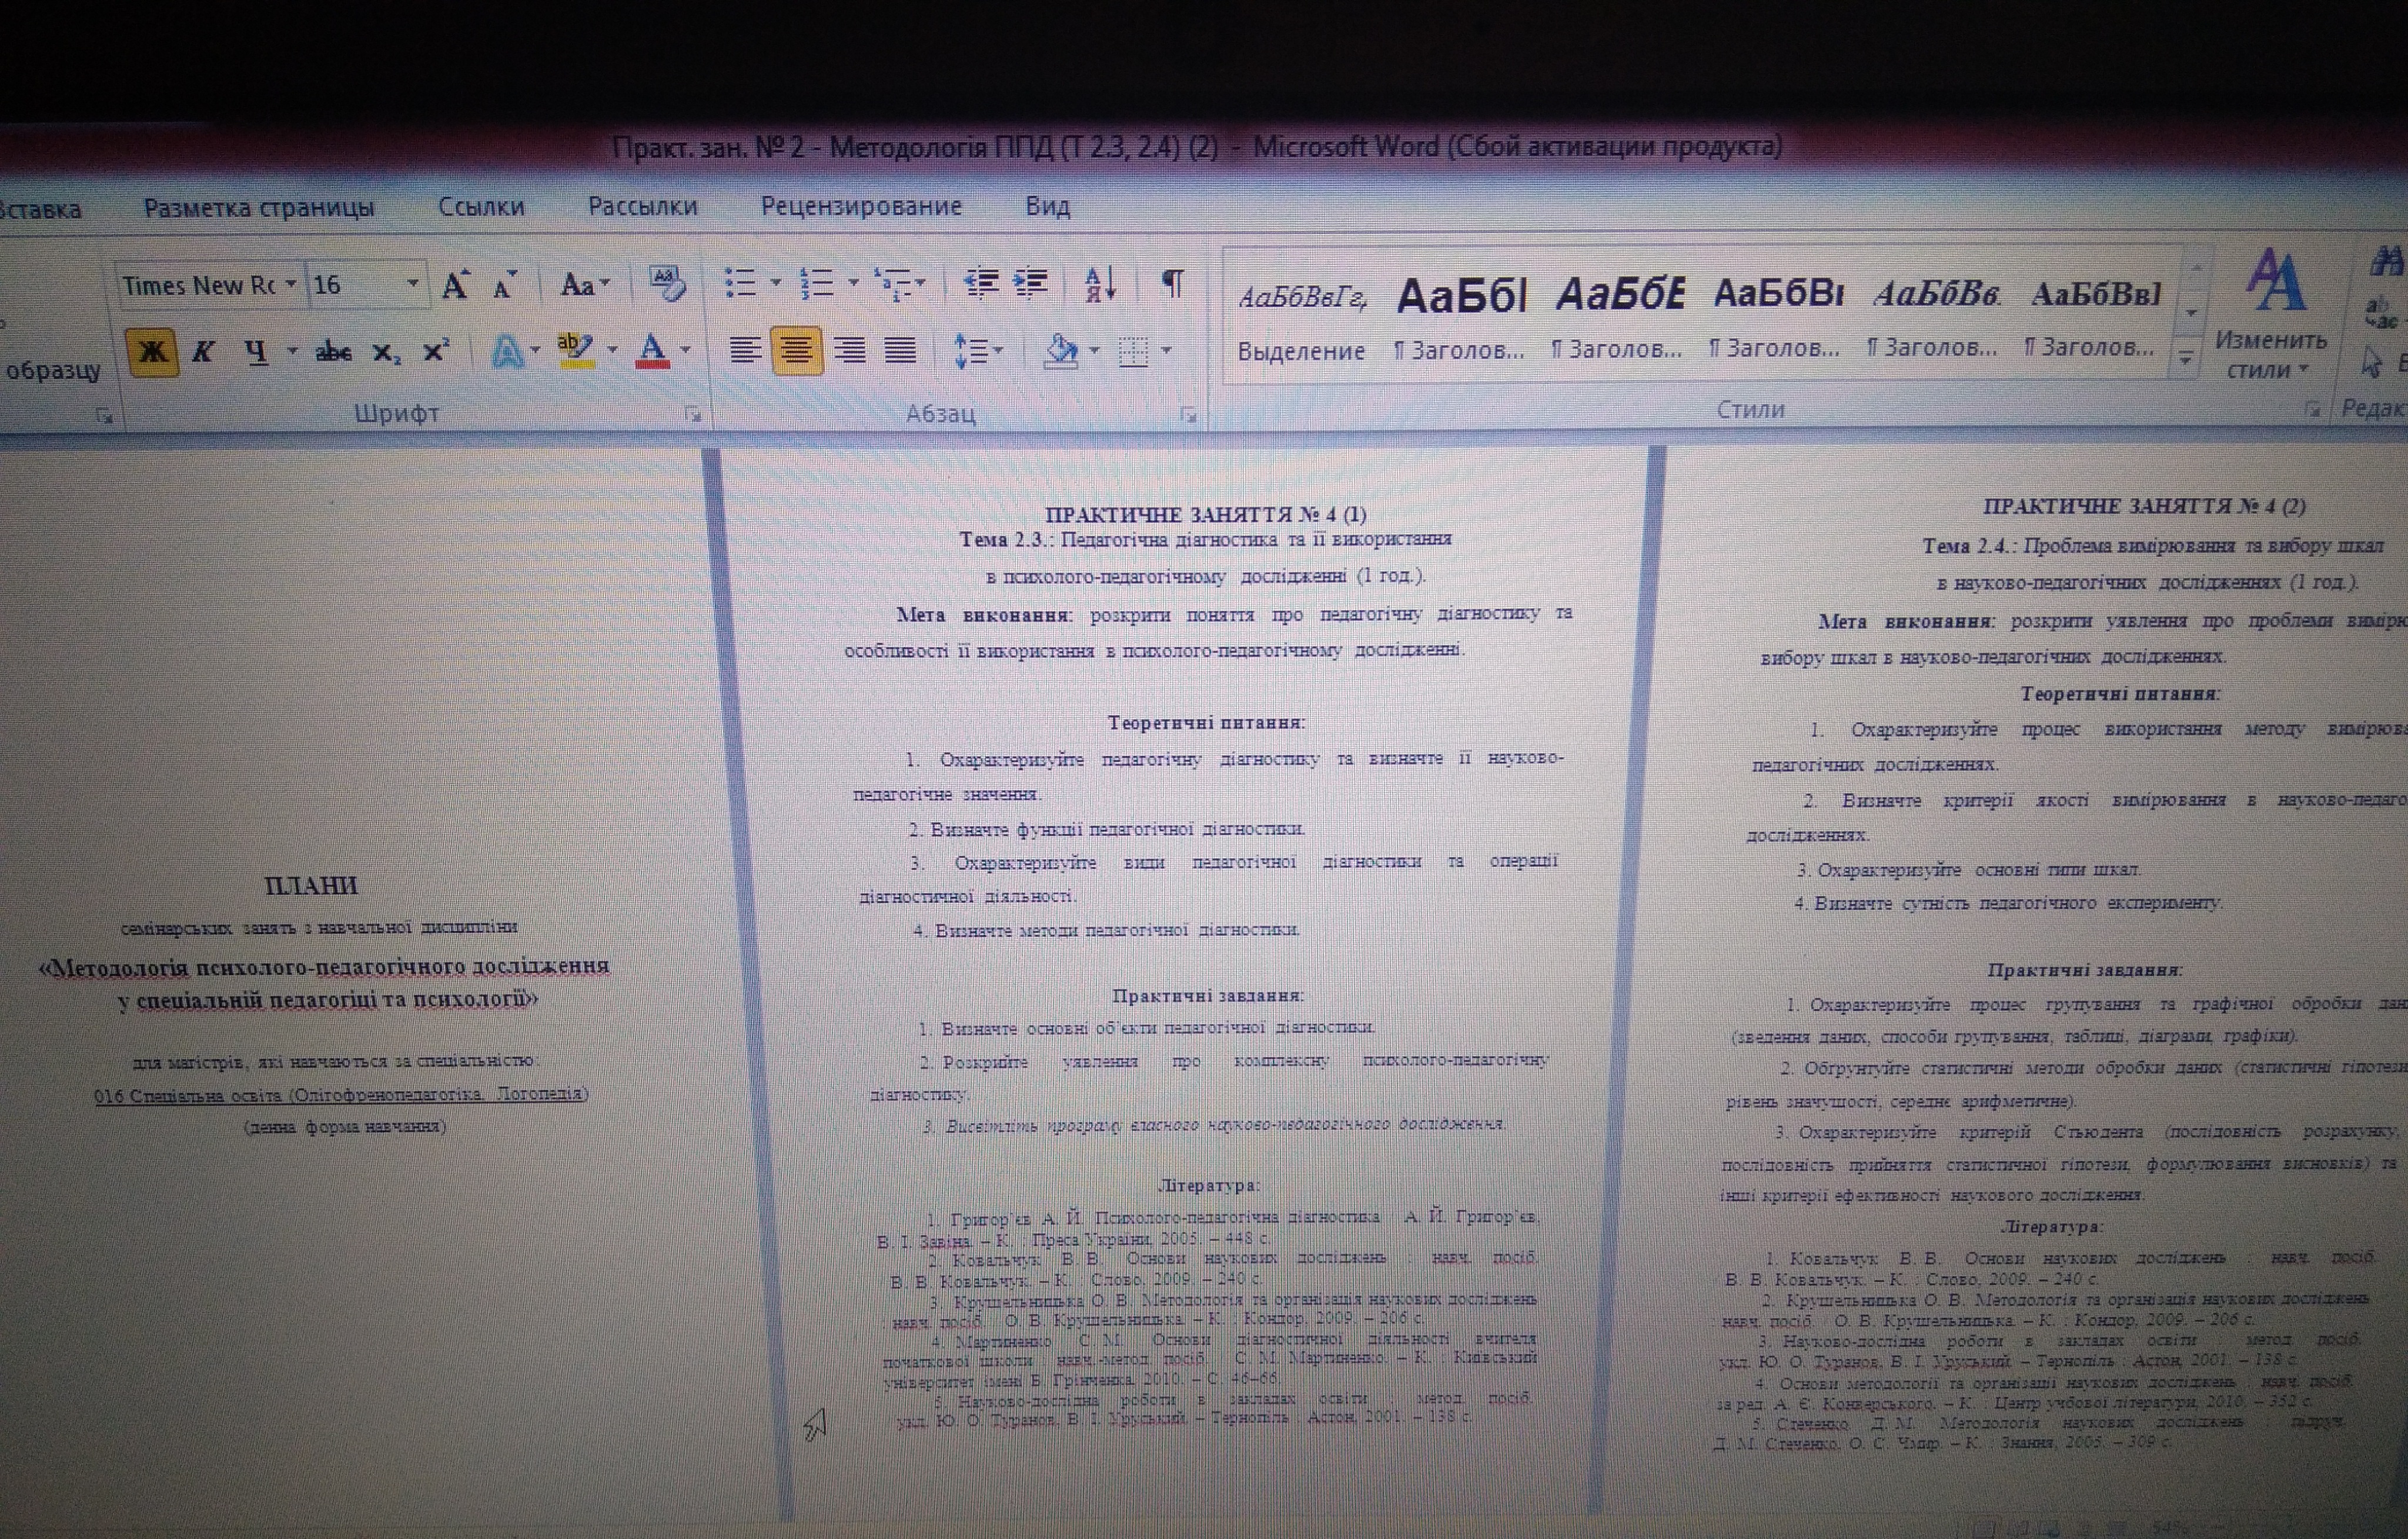Apply strikethrough text formatting

(333, 352)
